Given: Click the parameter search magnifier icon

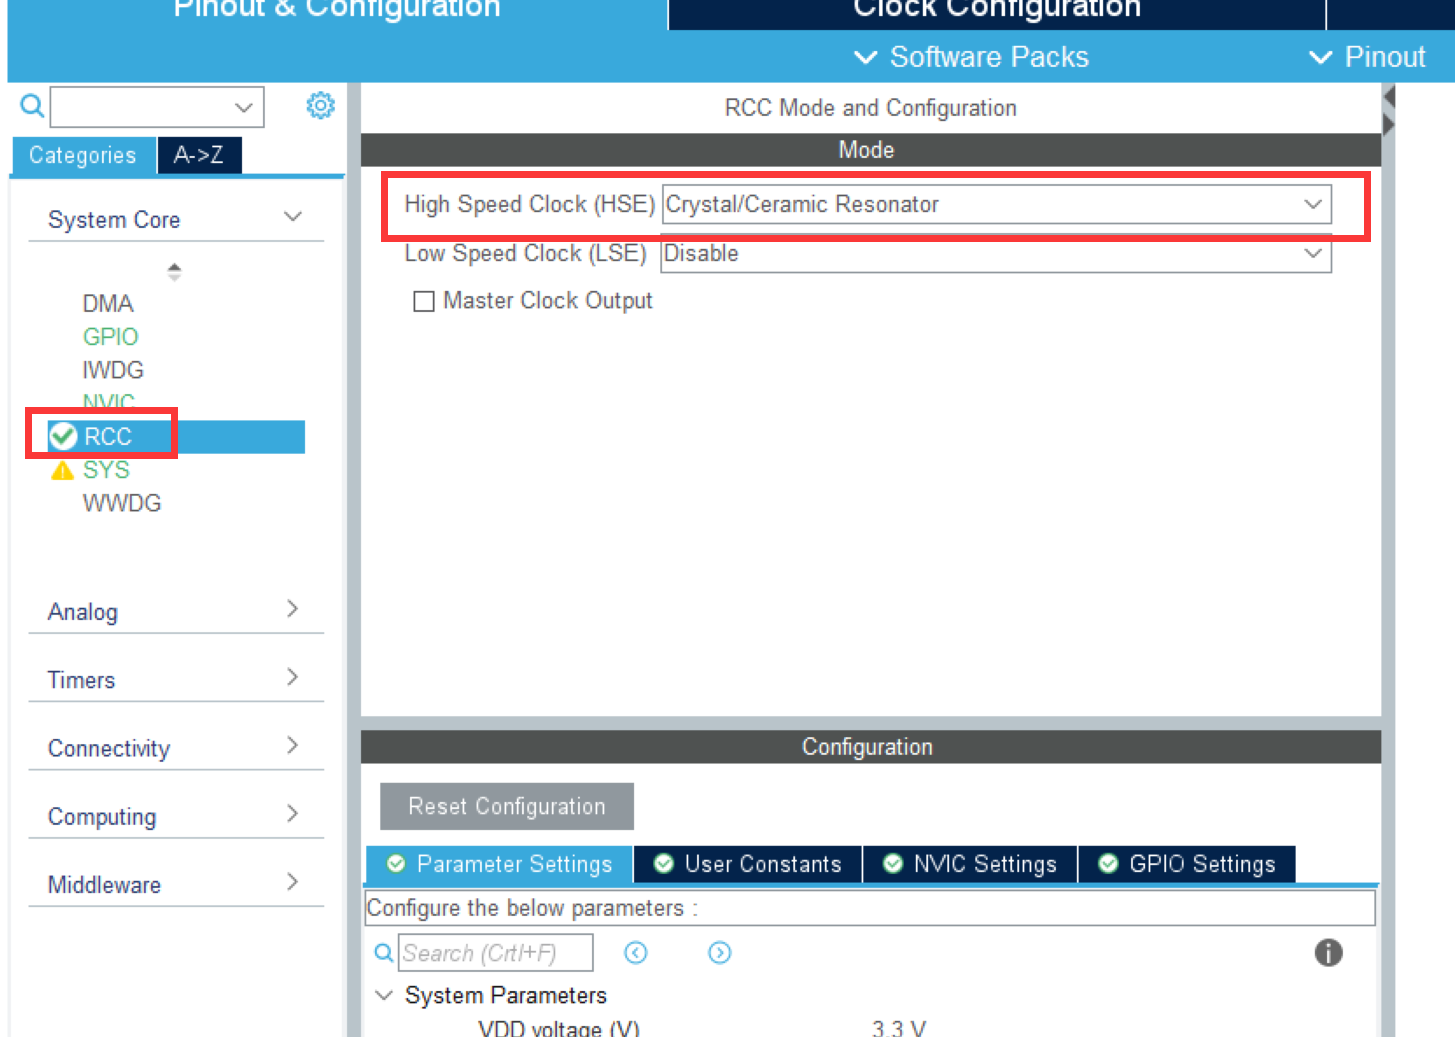Looking at the screenshot, I should point(383,953).
